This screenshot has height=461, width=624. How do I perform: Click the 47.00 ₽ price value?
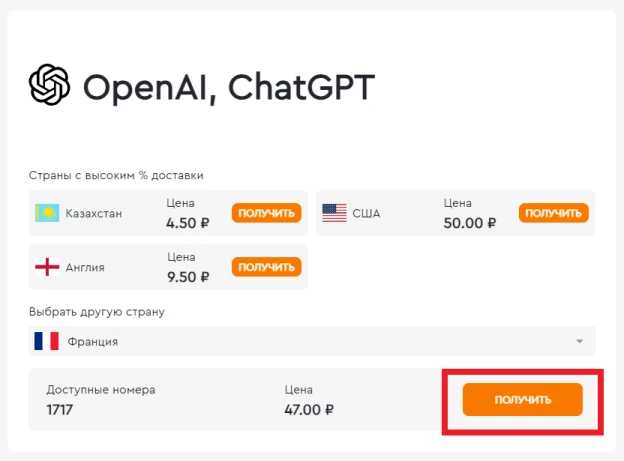click(x=309, y=410)
